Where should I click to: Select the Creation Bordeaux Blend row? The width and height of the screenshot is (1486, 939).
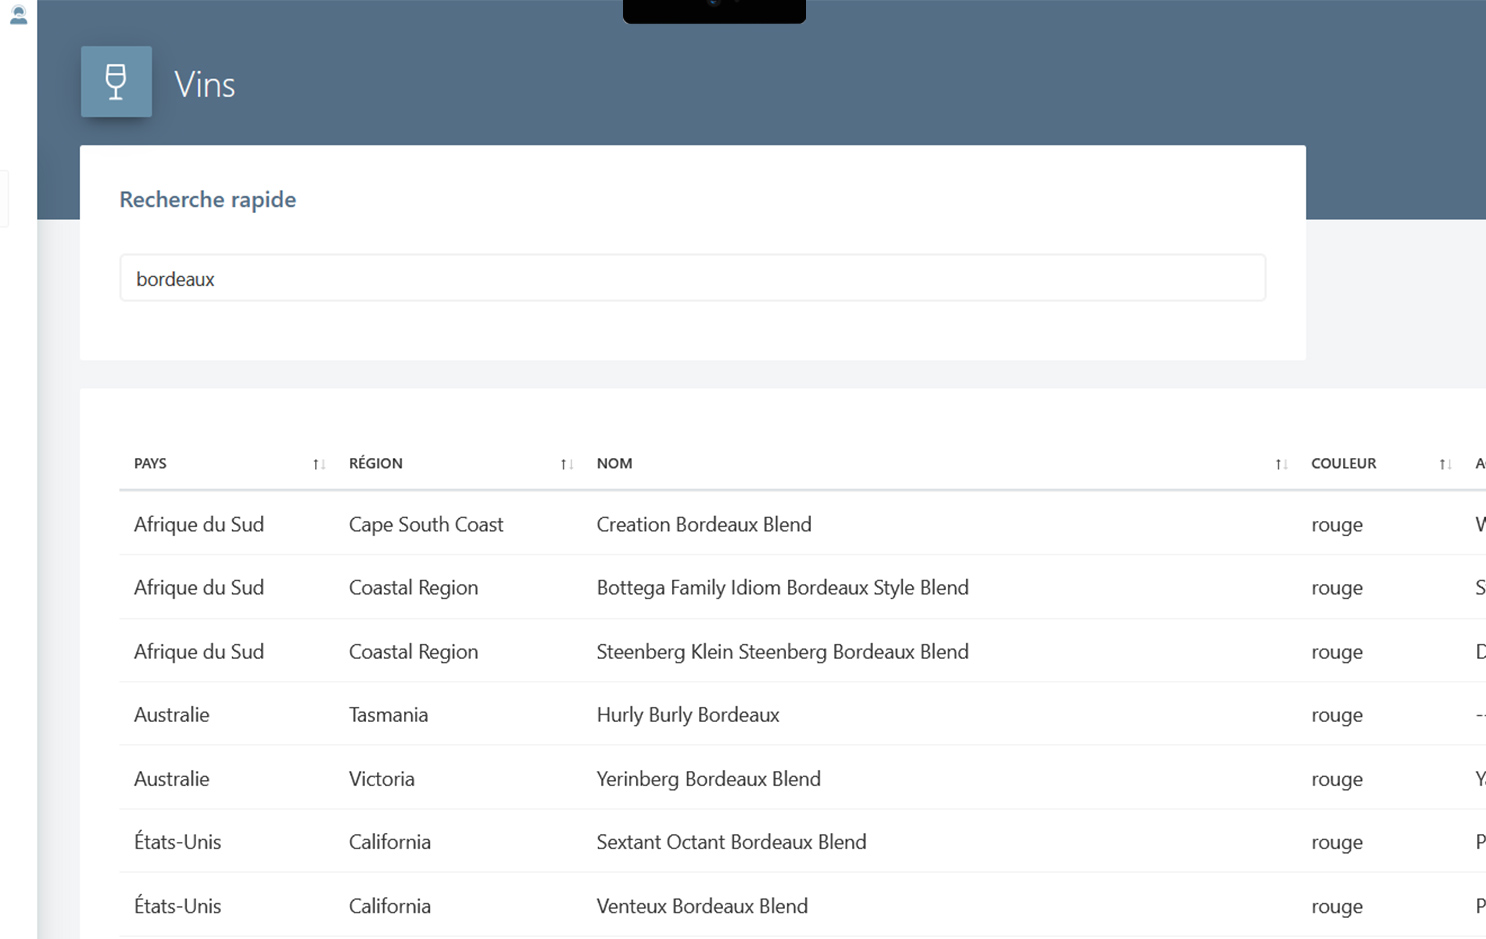click(704, 525)
